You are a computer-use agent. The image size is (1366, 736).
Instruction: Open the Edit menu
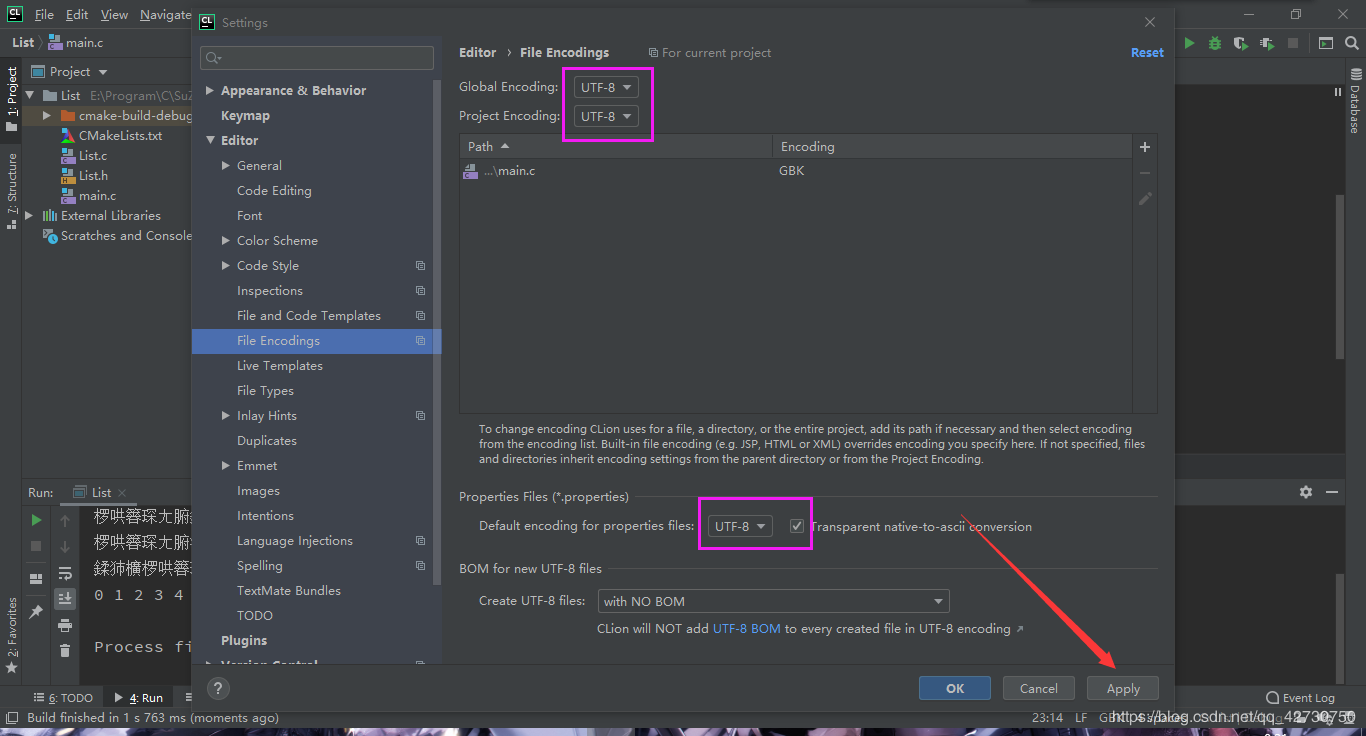pos(77,15)
